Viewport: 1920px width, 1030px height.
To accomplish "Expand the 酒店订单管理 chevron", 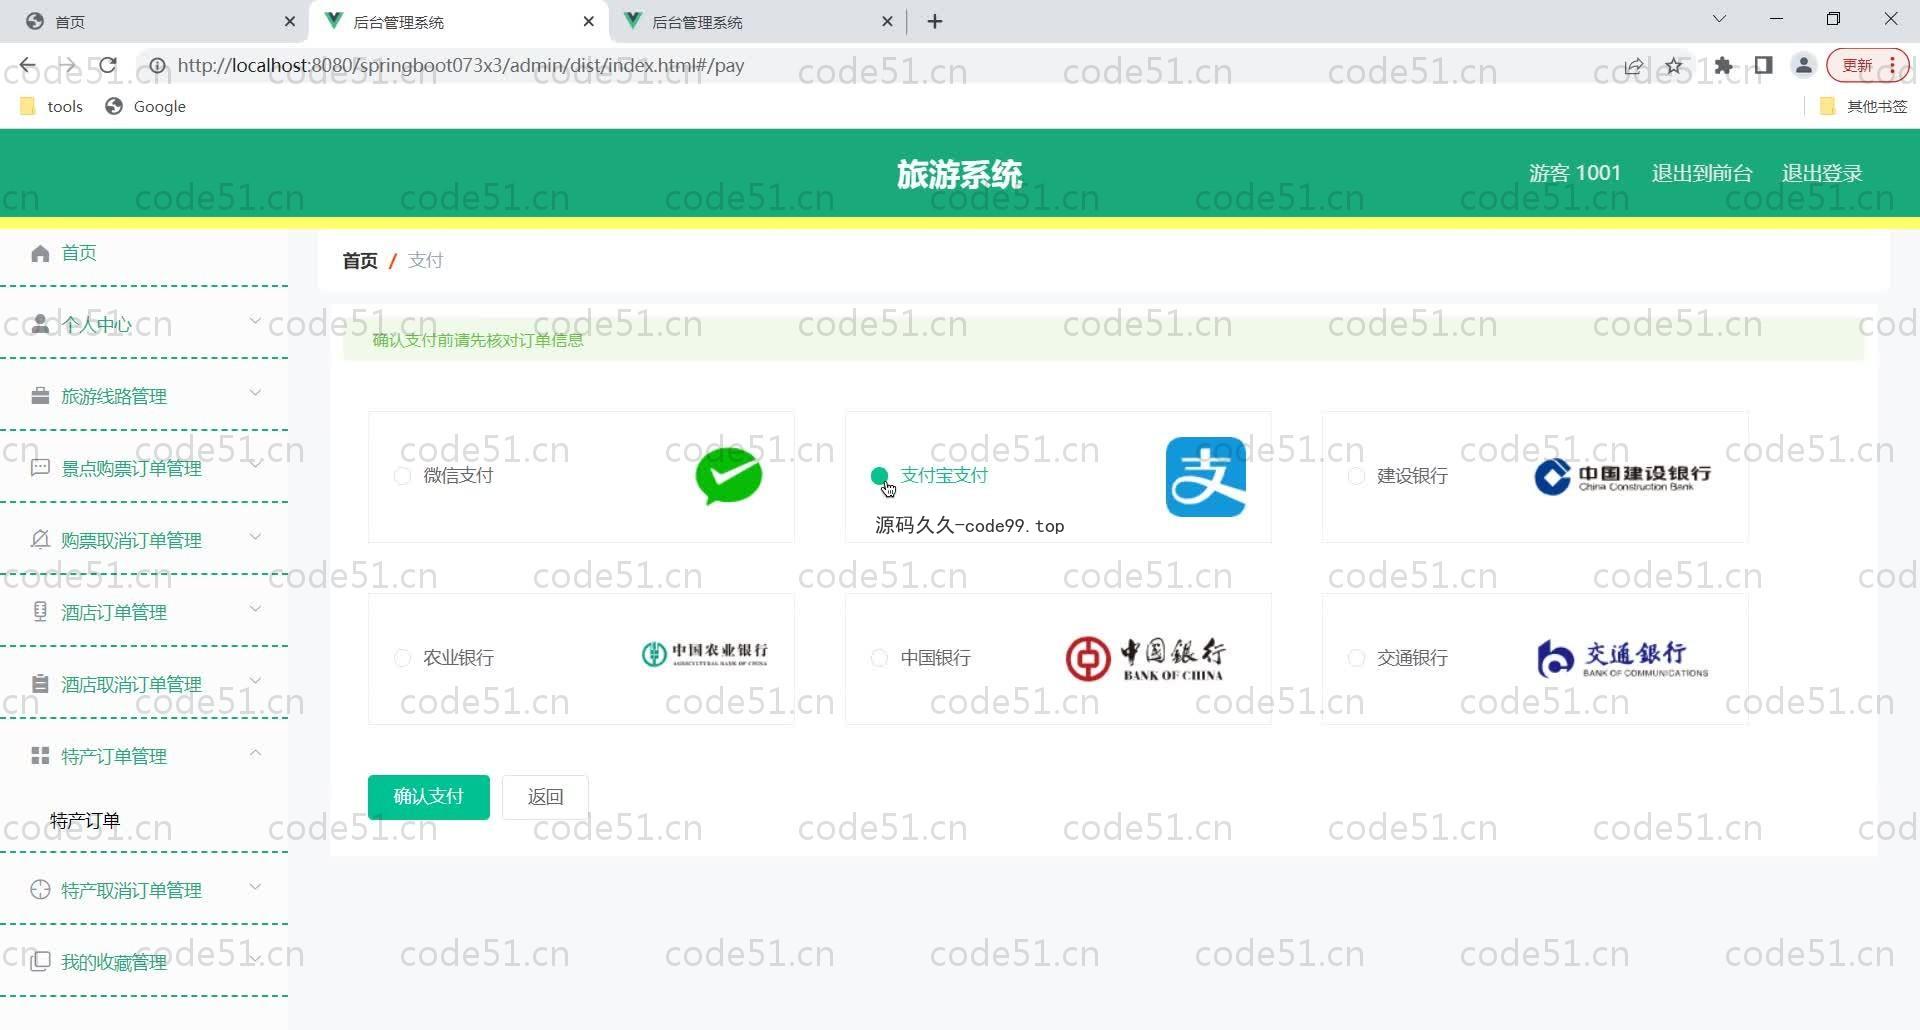I will pos(255,609).
